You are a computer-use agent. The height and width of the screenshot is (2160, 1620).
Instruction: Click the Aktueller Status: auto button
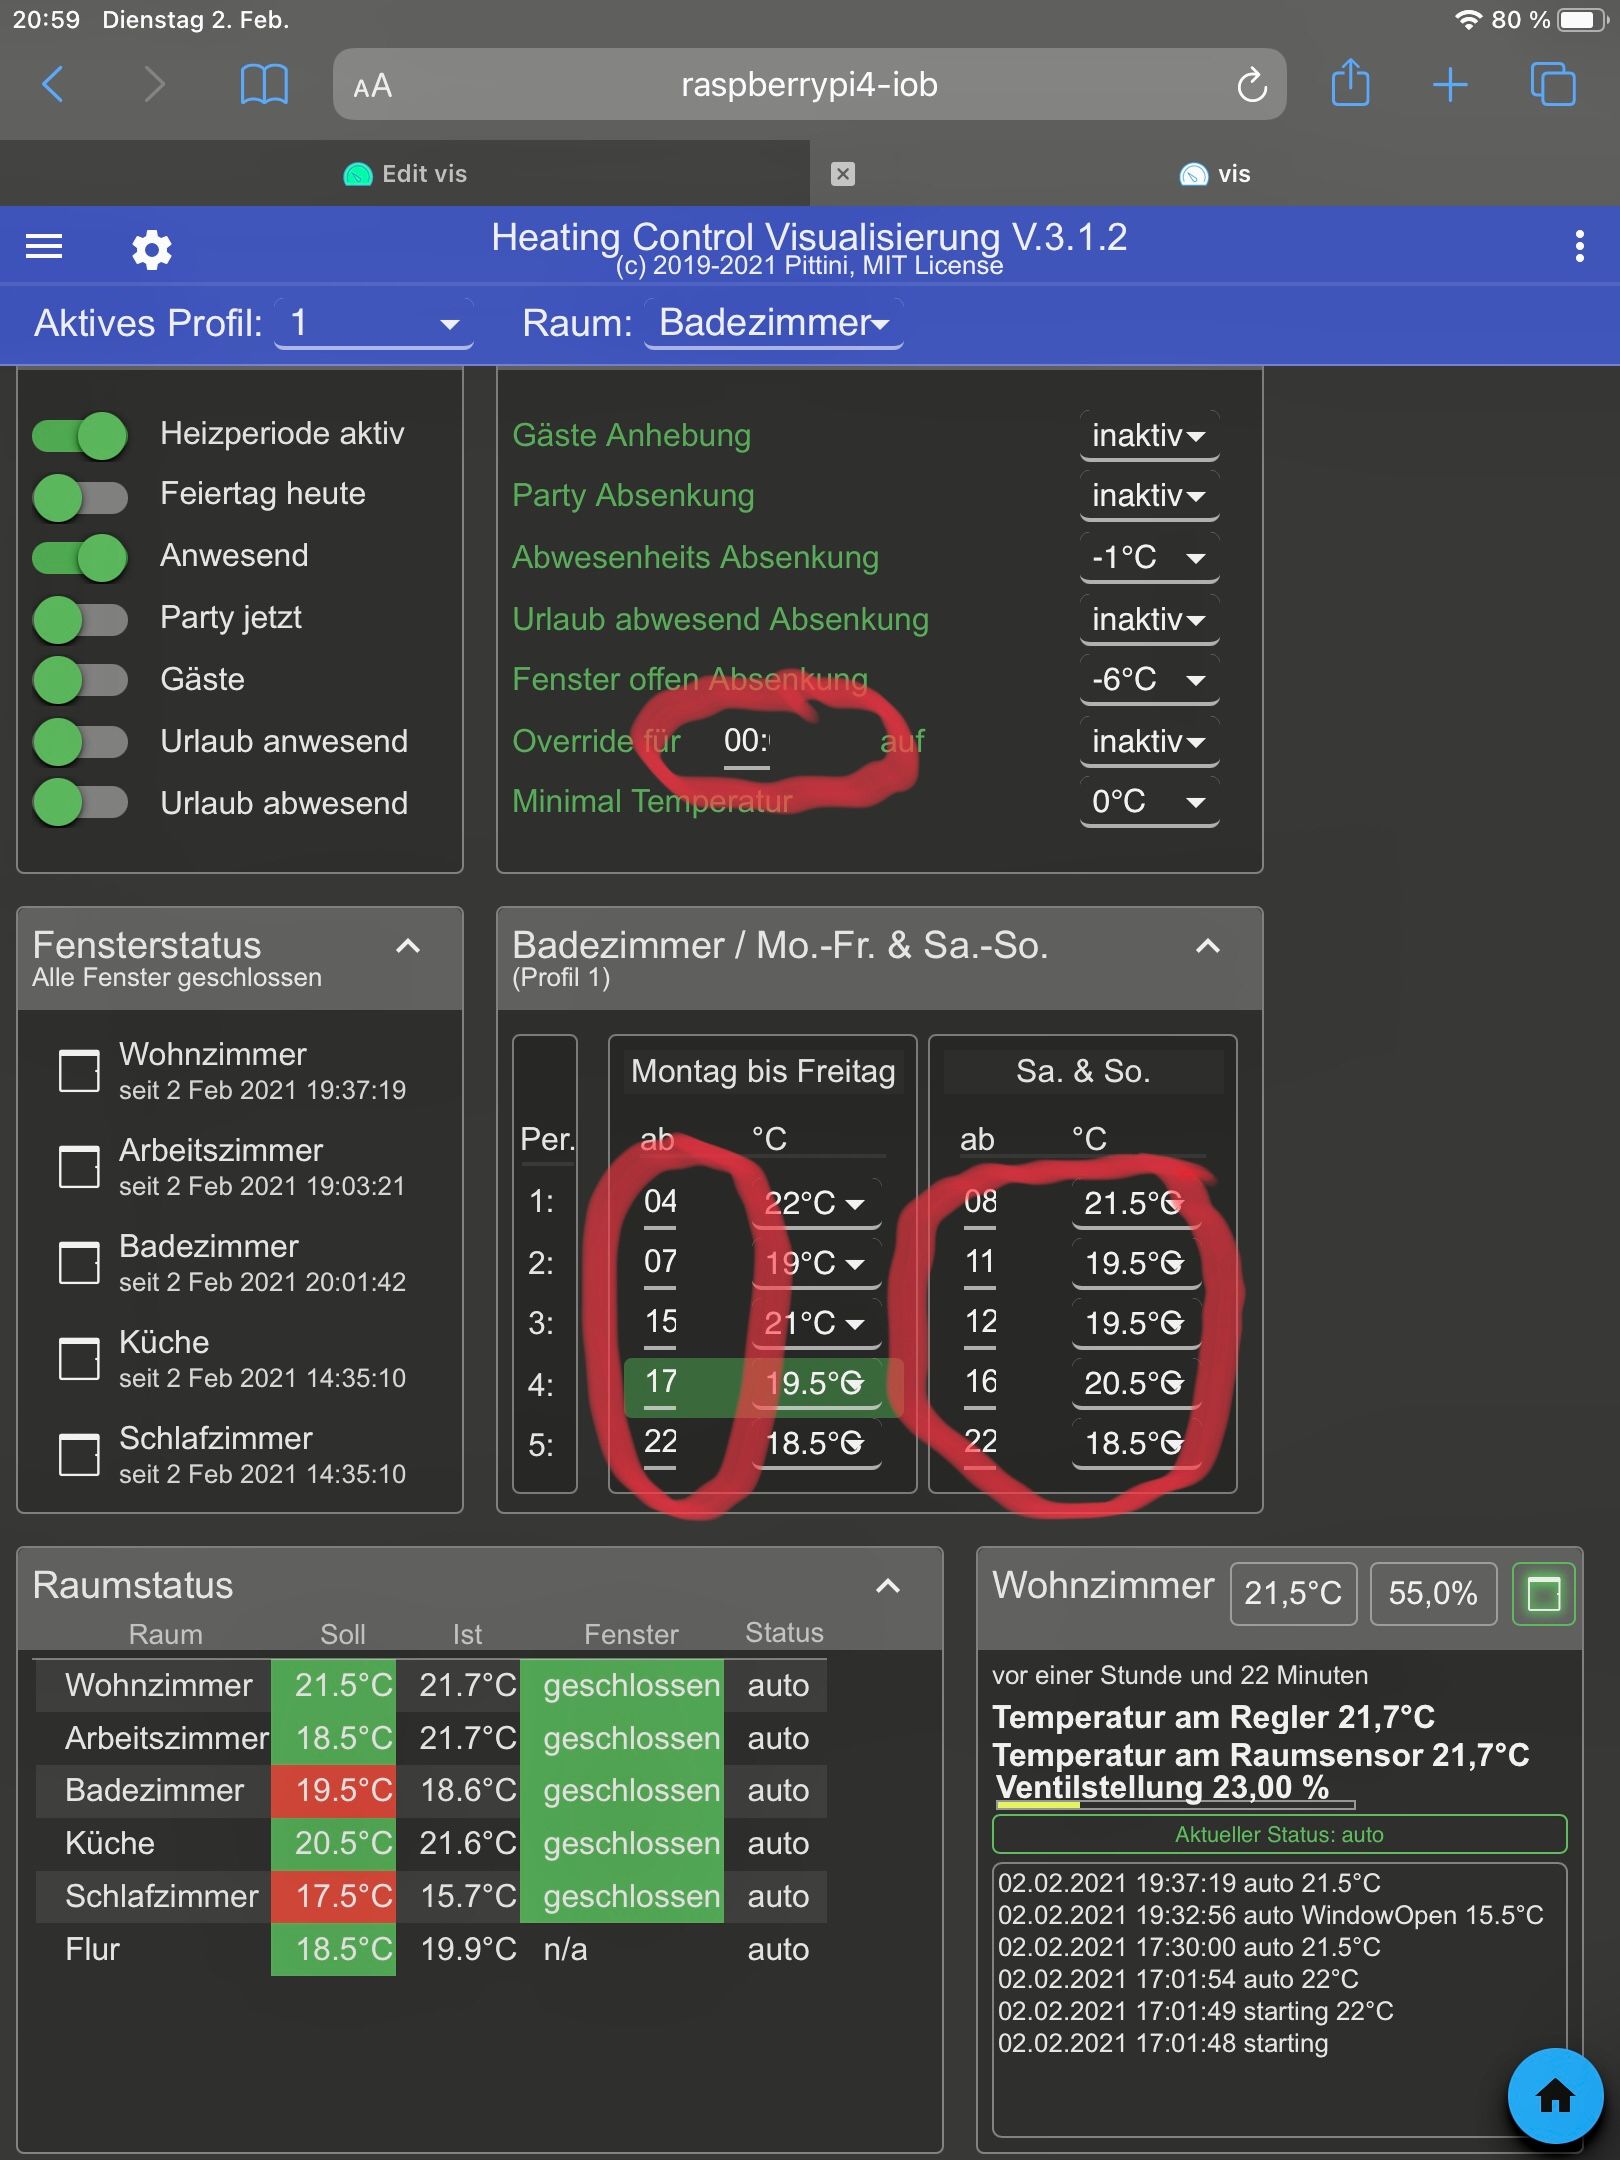[x=1278, y=1834]
